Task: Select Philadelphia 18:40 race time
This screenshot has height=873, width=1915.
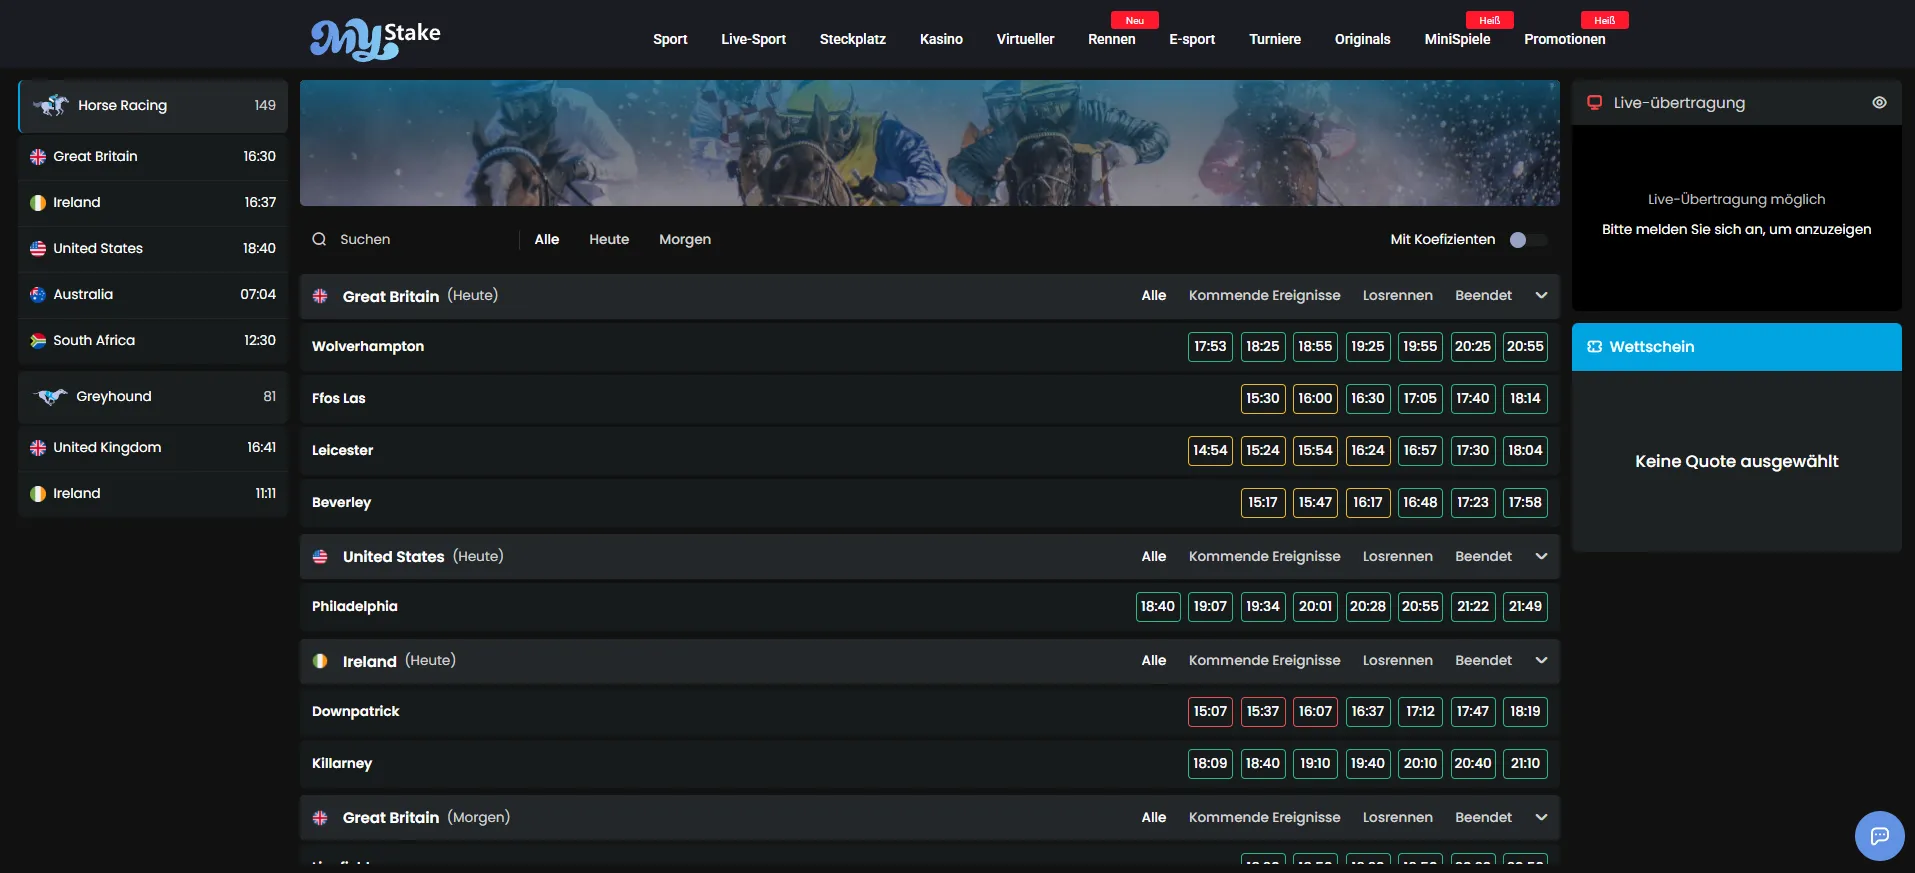Action: (1158, 606)
